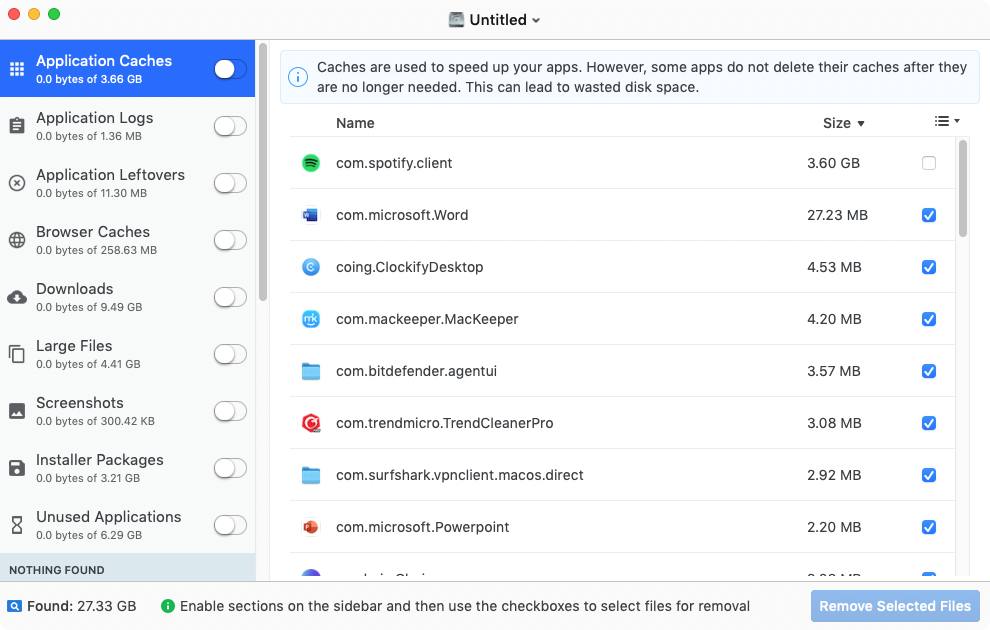Click the Microsoft Word app icon
Screen dimensions: 990x630
[311, 215]
